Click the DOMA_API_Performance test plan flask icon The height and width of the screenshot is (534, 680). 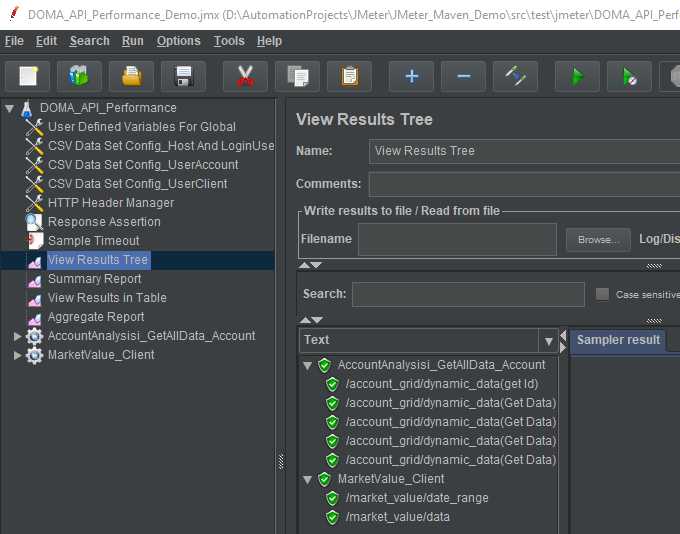click(27, 108)
